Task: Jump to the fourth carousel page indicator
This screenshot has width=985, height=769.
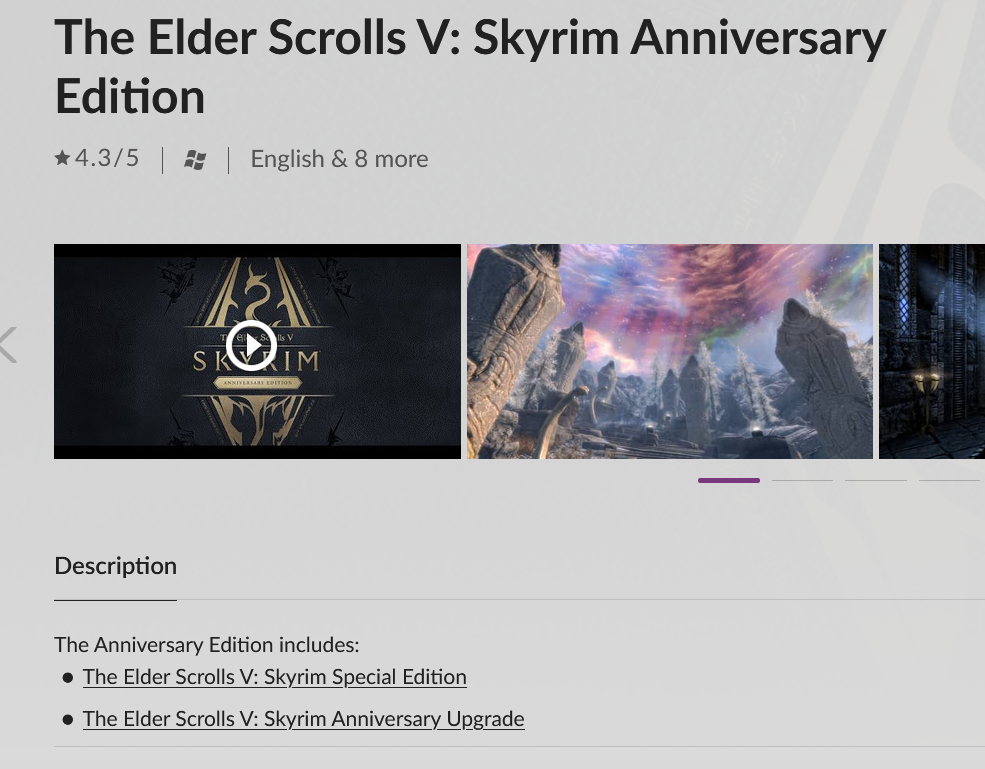Action: [949, 480]
